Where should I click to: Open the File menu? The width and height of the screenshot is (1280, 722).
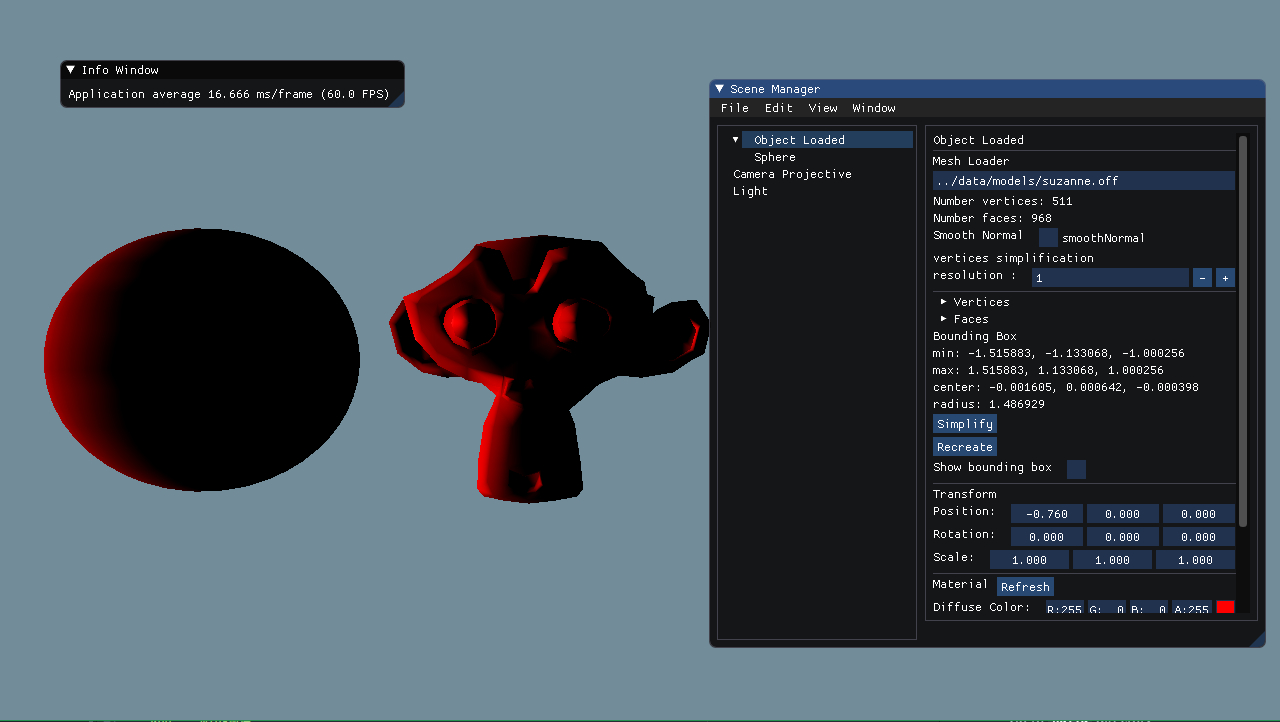[x=735, y=108]
